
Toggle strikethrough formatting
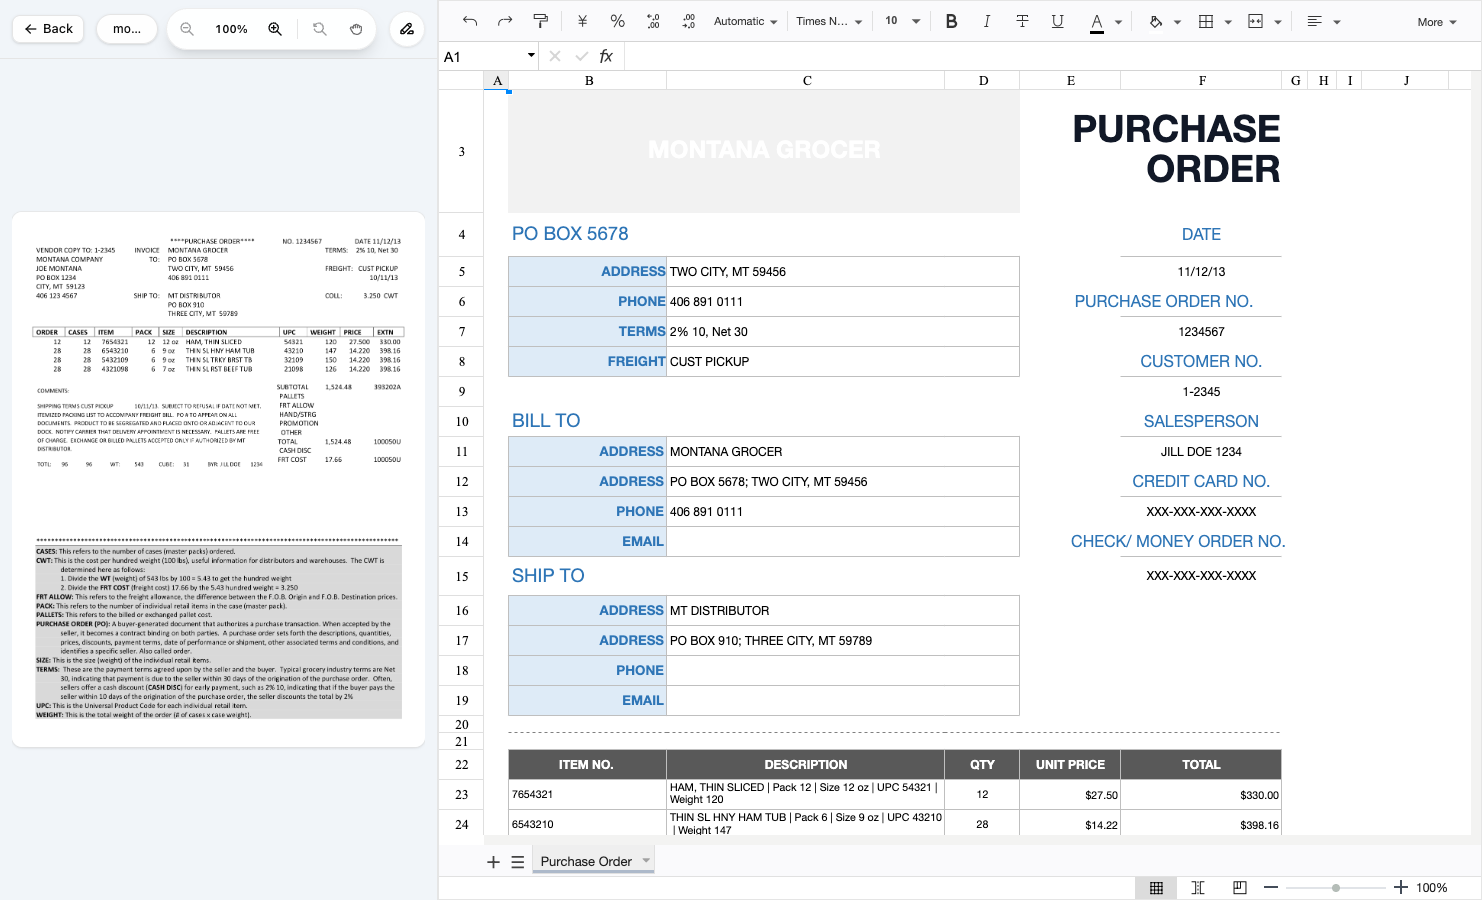click(1022, 21)
